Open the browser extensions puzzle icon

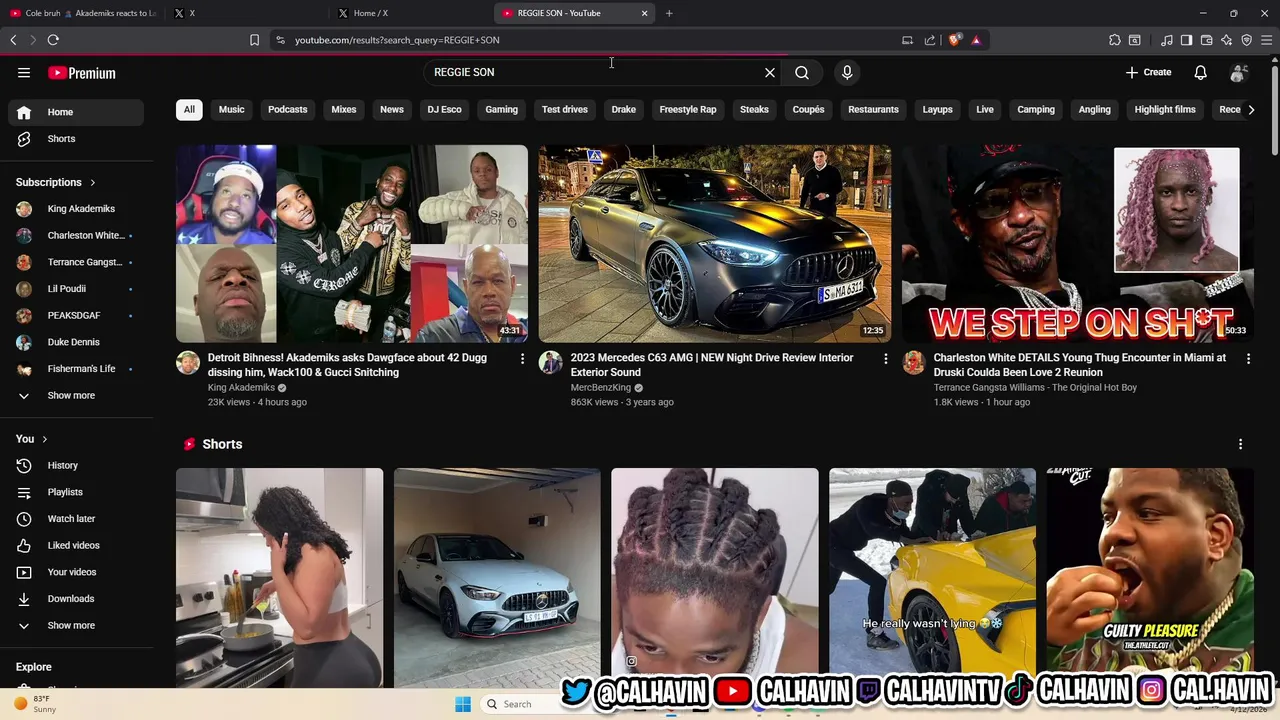tap(1115, 40)
